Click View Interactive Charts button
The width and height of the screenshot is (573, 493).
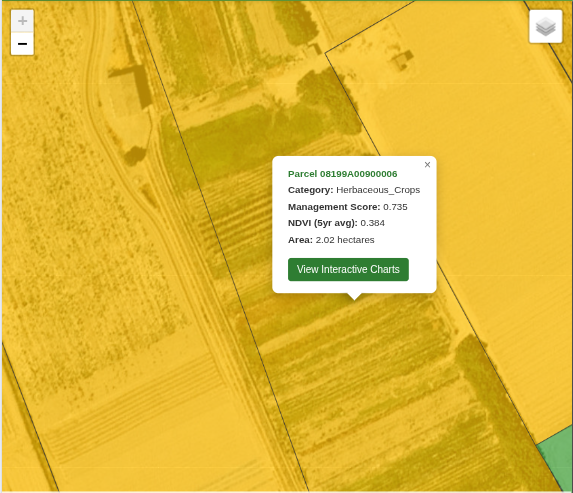point(348,269)
